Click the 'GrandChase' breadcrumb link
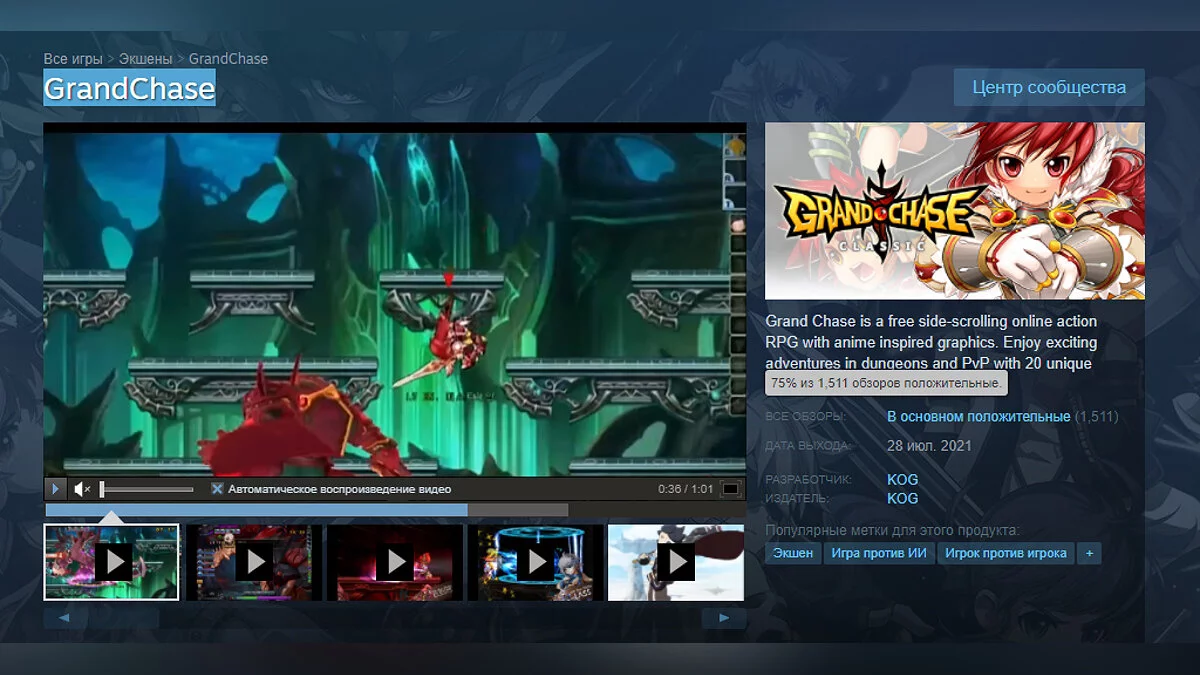This screenshot has width=1200, height=675. click(228, 59)
